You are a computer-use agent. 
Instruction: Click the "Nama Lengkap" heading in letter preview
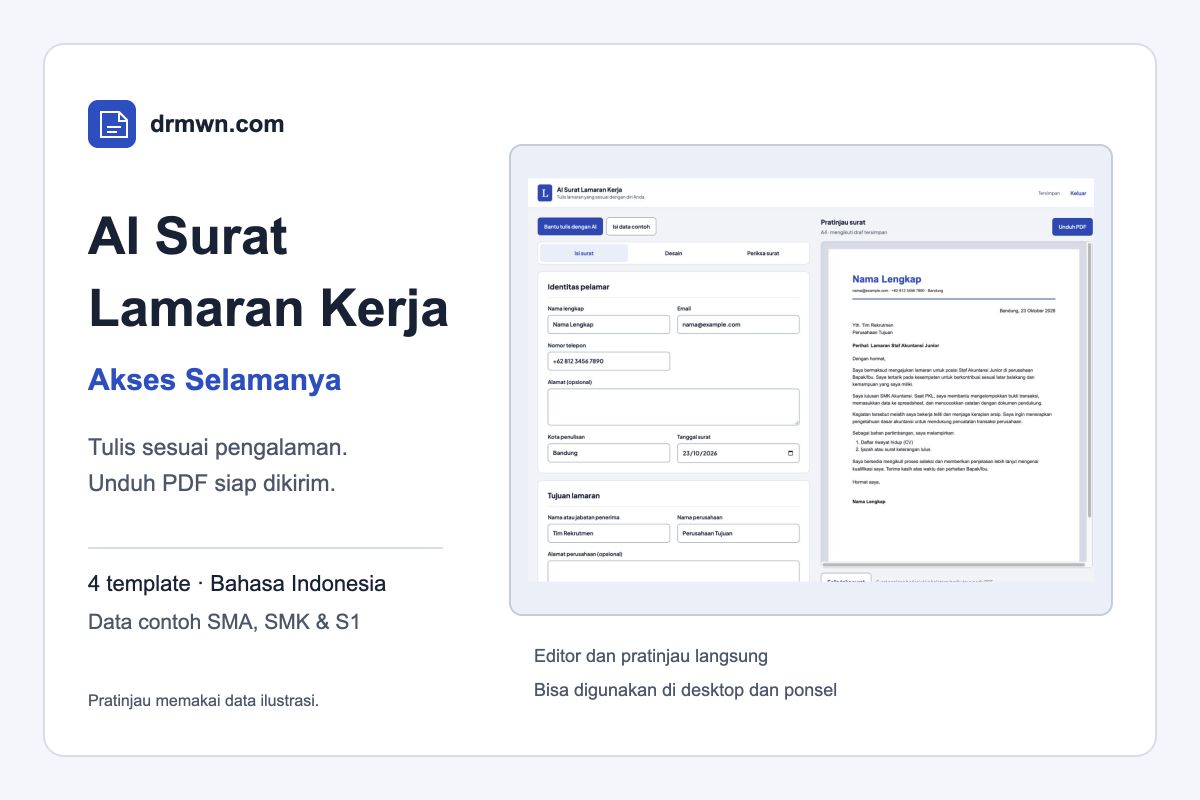[x=887, y=279]
